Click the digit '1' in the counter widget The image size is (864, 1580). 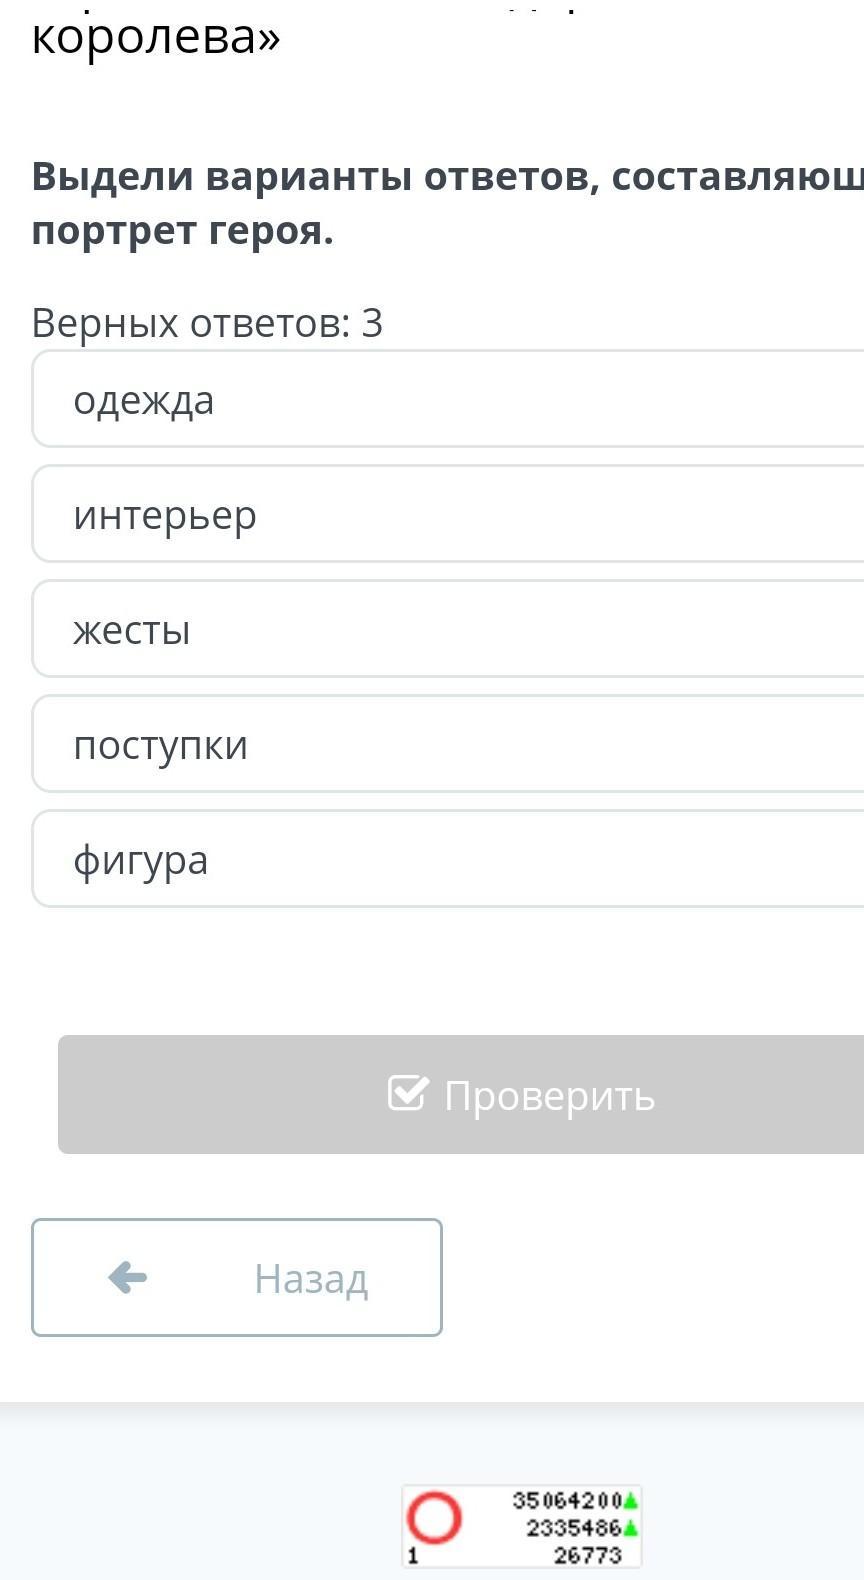[413, 1556]
